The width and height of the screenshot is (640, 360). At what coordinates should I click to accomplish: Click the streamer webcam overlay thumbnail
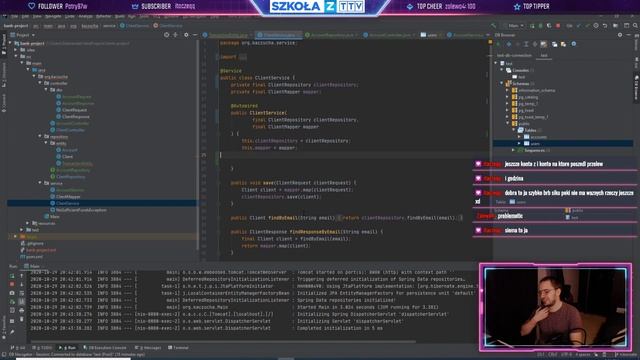coord(556,307)
